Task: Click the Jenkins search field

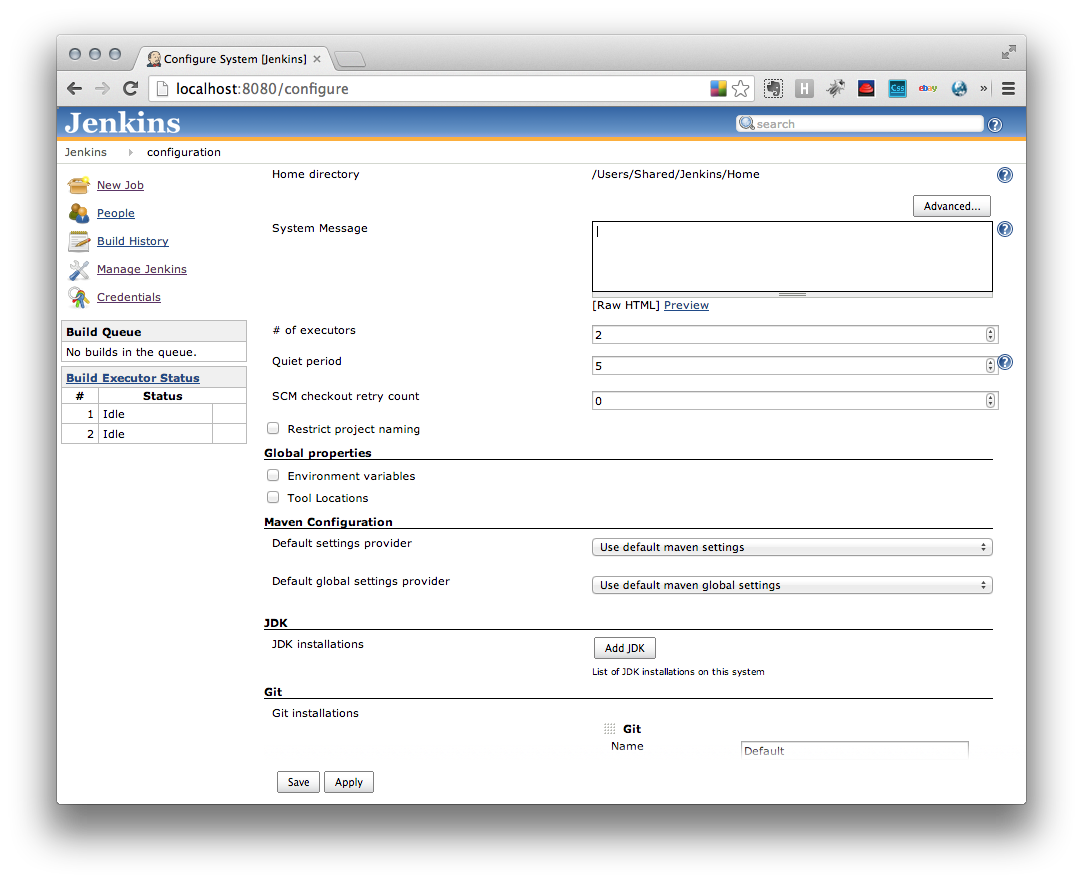Action: pyautogui.click(x=859, y=124)
